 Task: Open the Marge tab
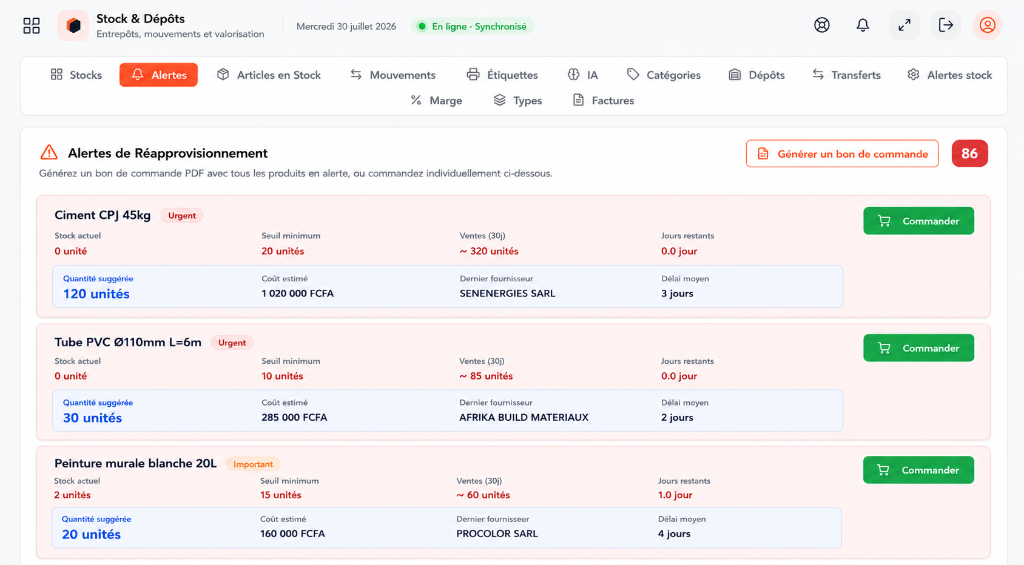pos(436,101)
